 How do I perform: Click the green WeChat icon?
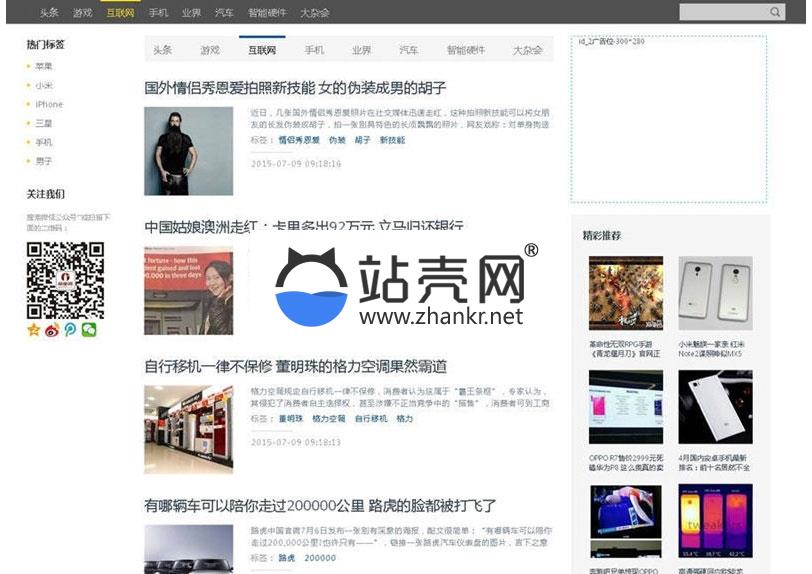tap(89, 329)
